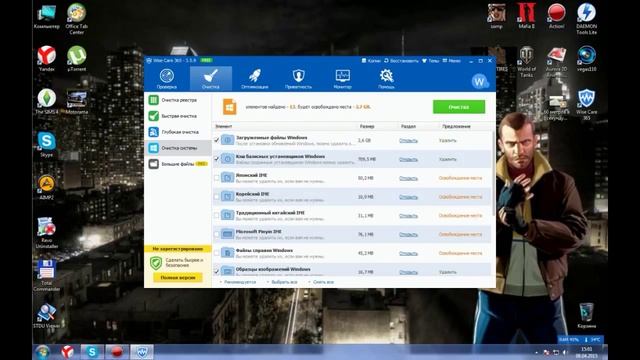Select Большие файлы in the sidebar
This screenshot has height=360, width=640.
178,164
